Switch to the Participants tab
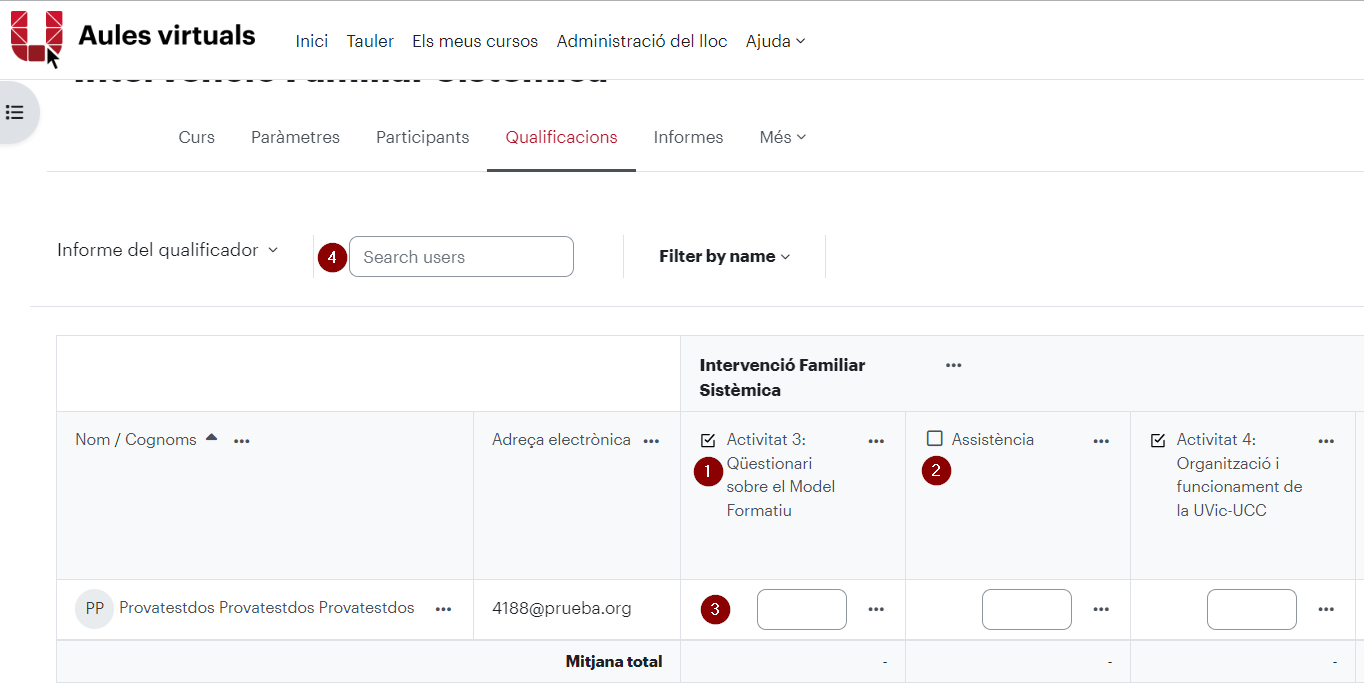 423,137
